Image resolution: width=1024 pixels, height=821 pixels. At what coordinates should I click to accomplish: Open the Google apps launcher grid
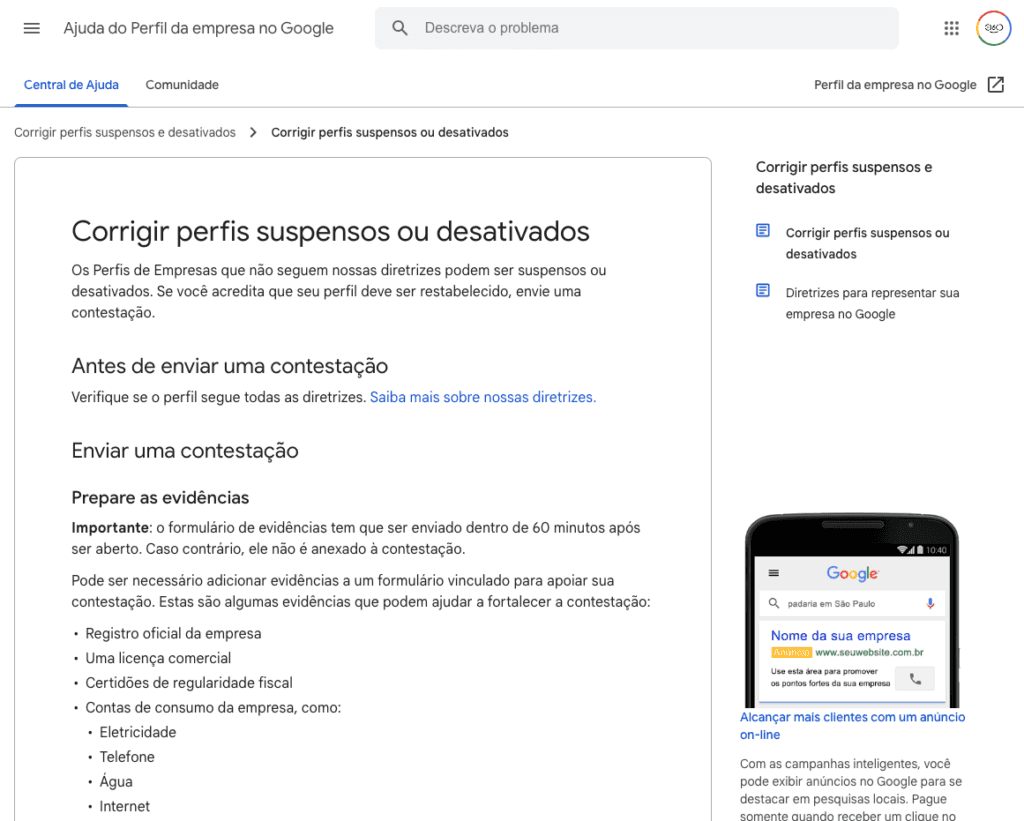coord(951,27)
